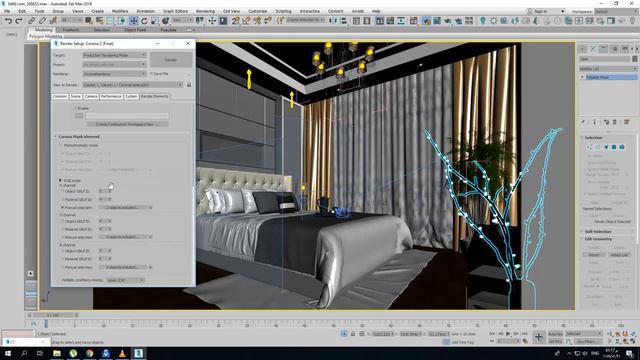Viewport: 640px width, 360px height.
Task: Click the sun icon in toolbar
Action: (493, 20)
